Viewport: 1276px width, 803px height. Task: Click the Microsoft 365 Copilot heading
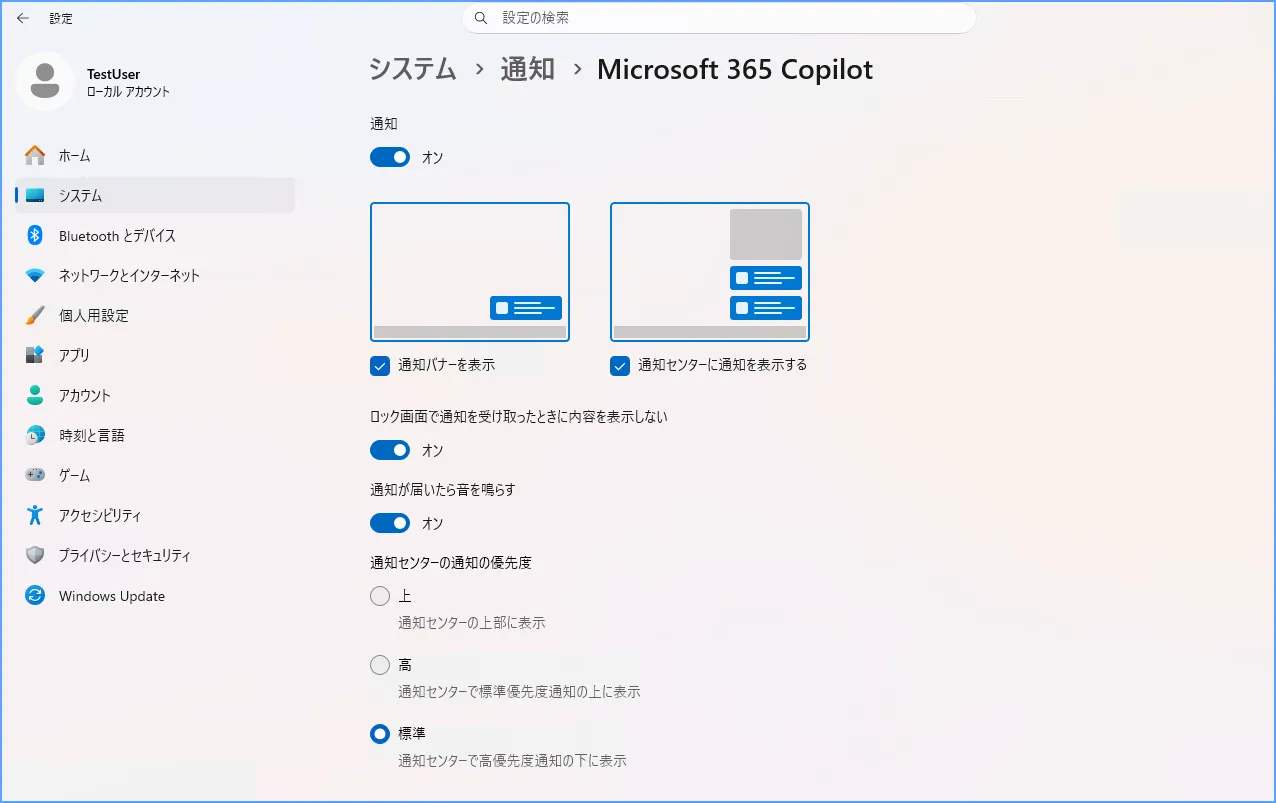pyautogui.click(x=735, y=69)
